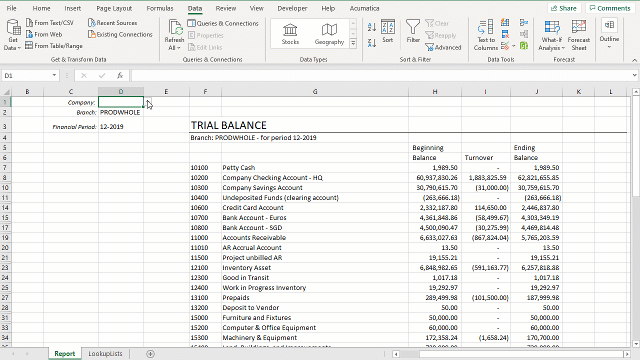
Task: Select all cells using corner button
Action: [6, 92]
